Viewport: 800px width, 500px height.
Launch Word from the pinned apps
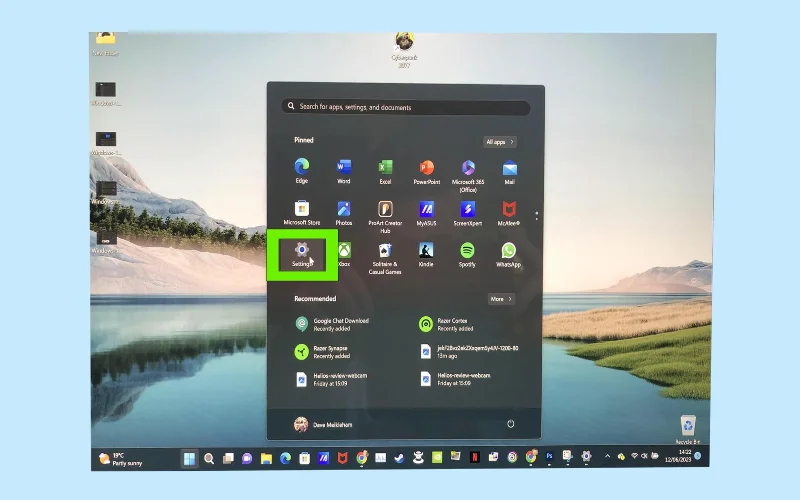click(343, 171)
